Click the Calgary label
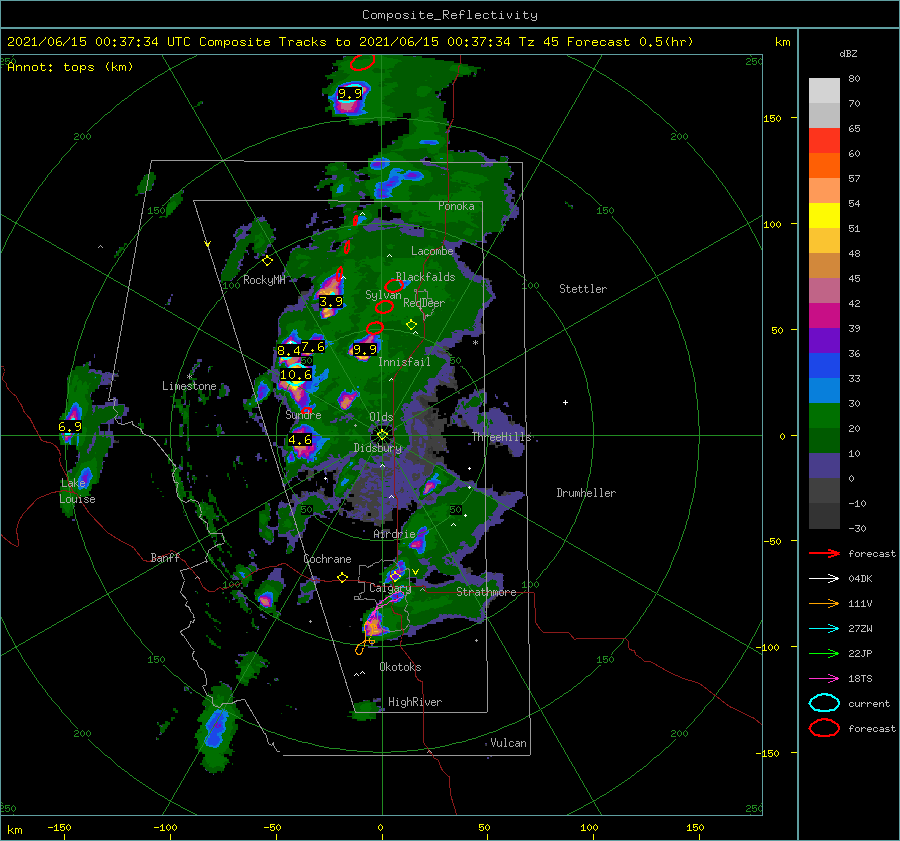This screenshot has width=900, height=841. point(390,588)
